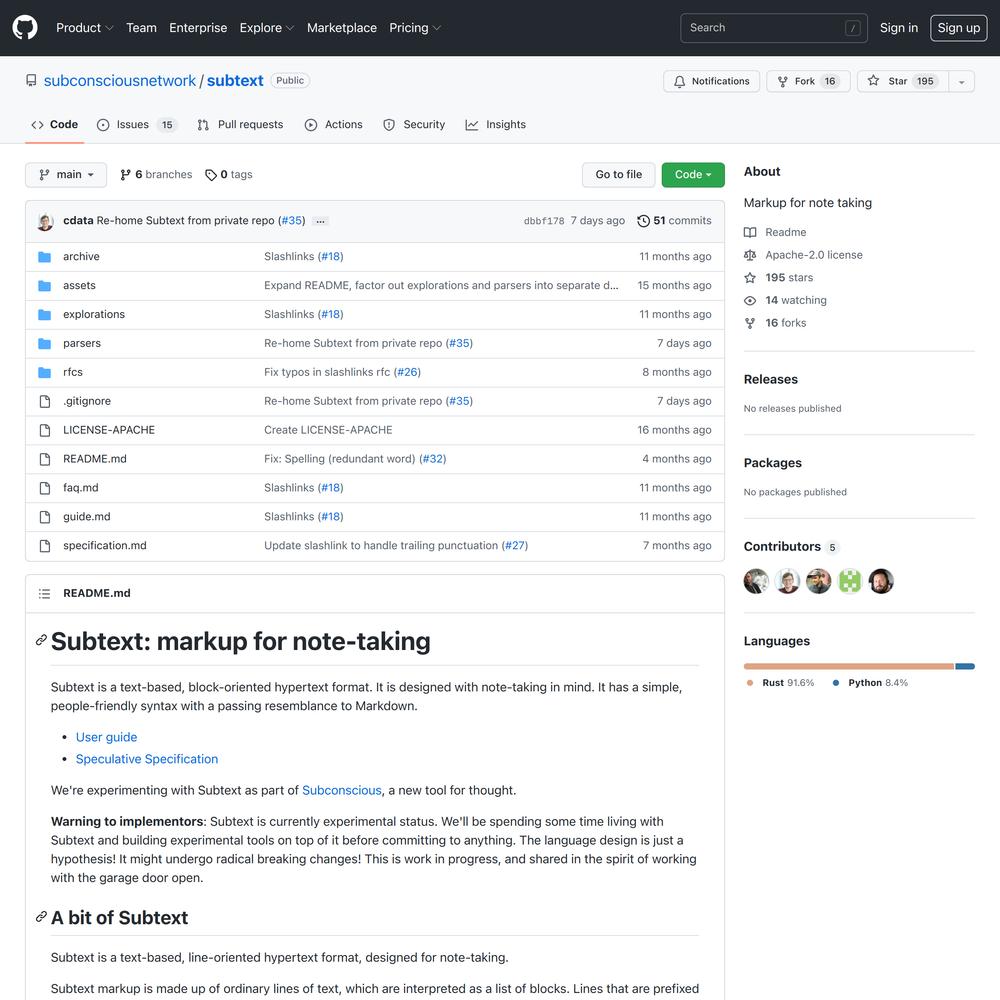The width and height of the screenshot is (1000, 1000).
Task: Click the README.md file icon in list
Action: point(45,459)
